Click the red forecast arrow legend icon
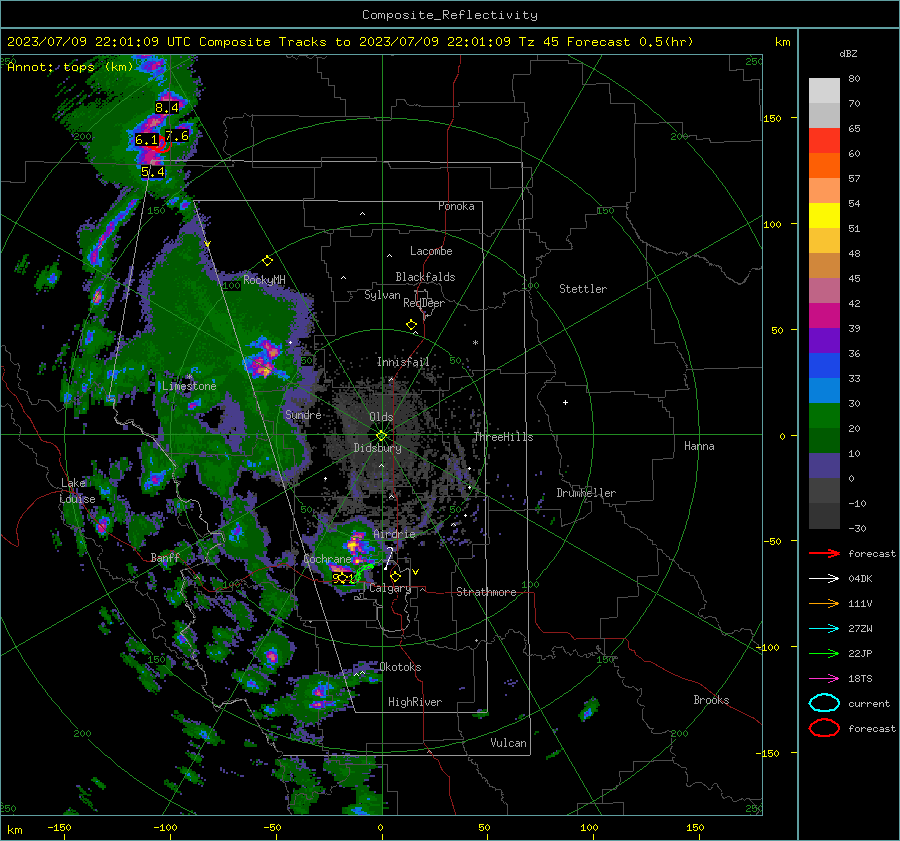The width and height of the screenshot is (900, 841). 824,553
